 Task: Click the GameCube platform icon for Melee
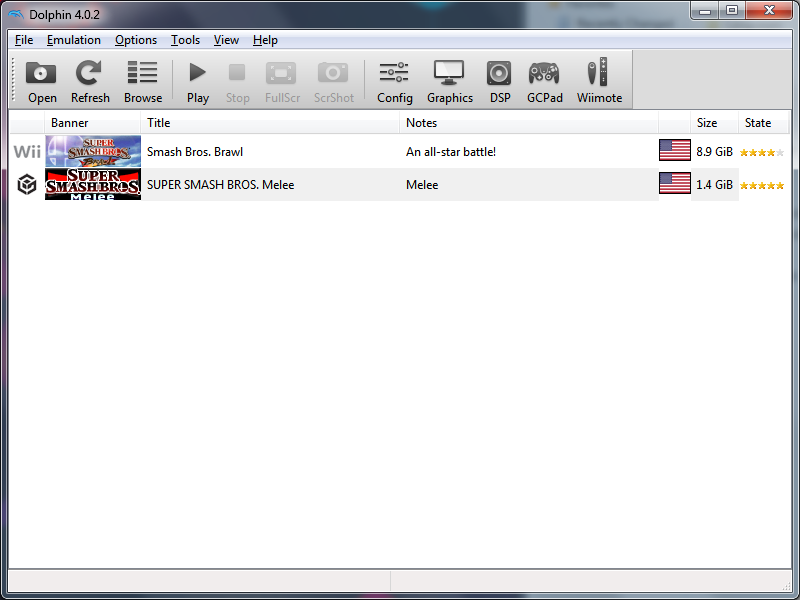pos(27,185)
